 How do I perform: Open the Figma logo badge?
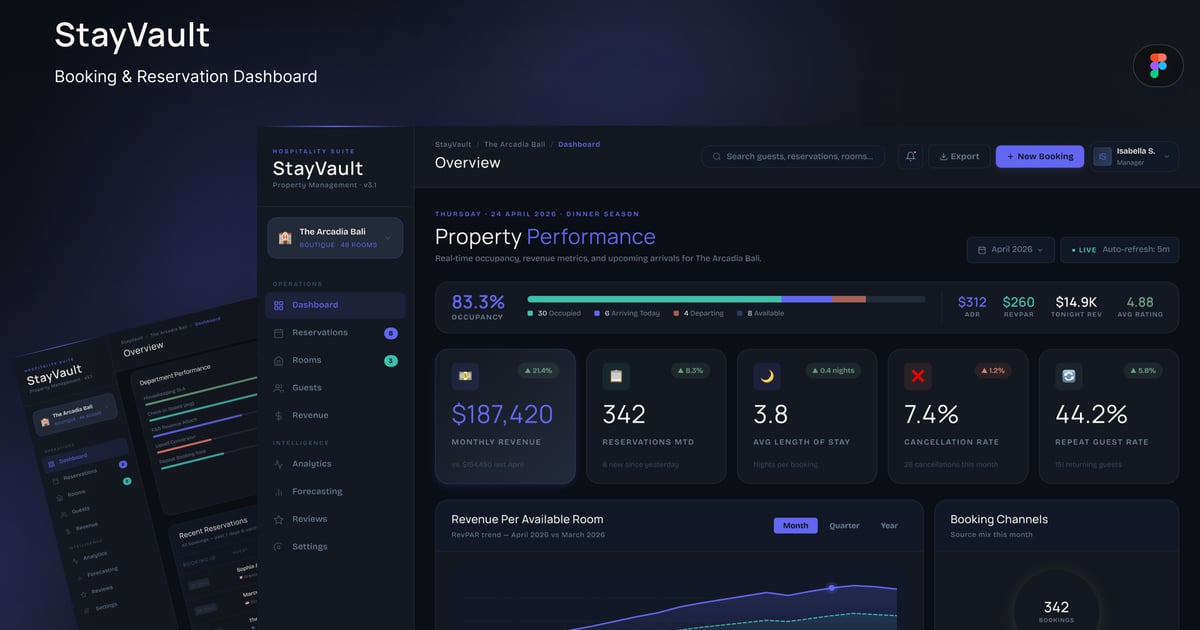1158,66
